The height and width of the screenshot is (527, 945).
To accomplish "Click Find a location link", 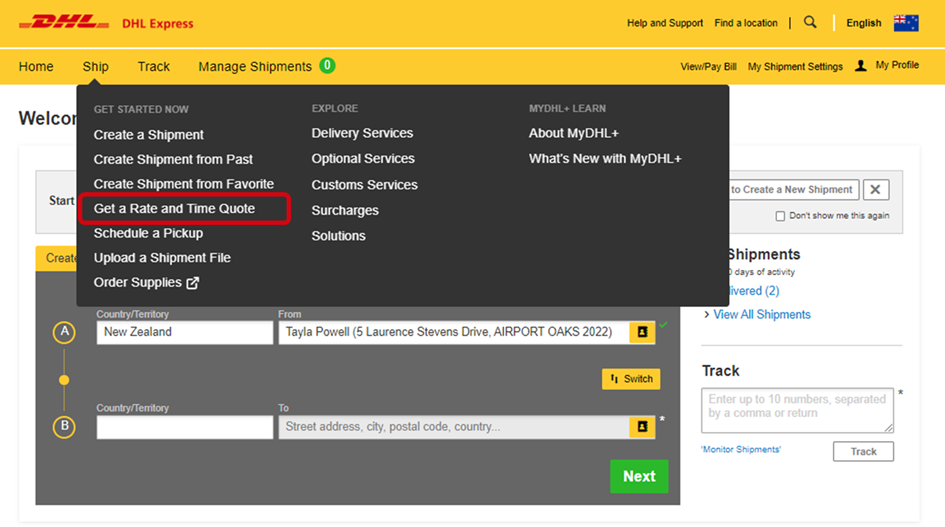I will pos(746,23).
